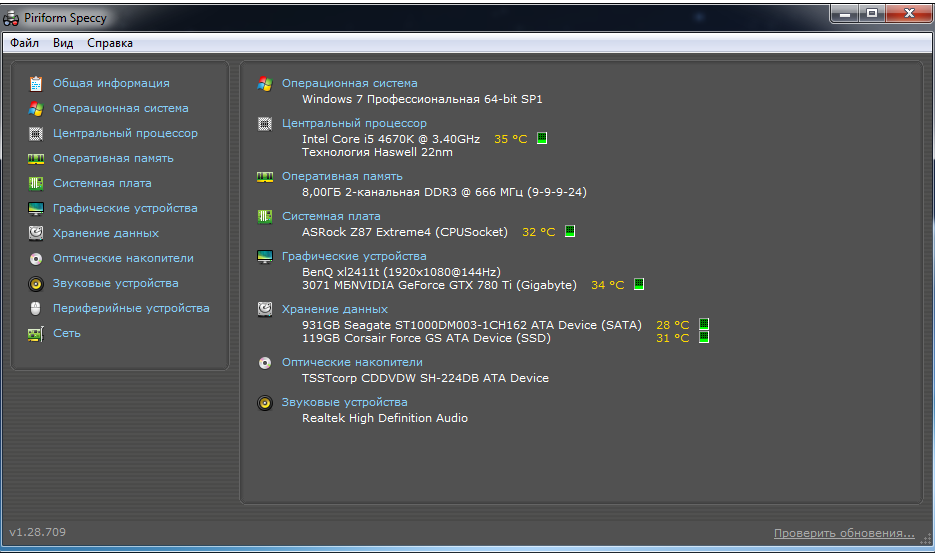Image resolution: width=935 pixels, height=553 pixels.
Task: Click Проверить обновления link
Action: (844, 533)
